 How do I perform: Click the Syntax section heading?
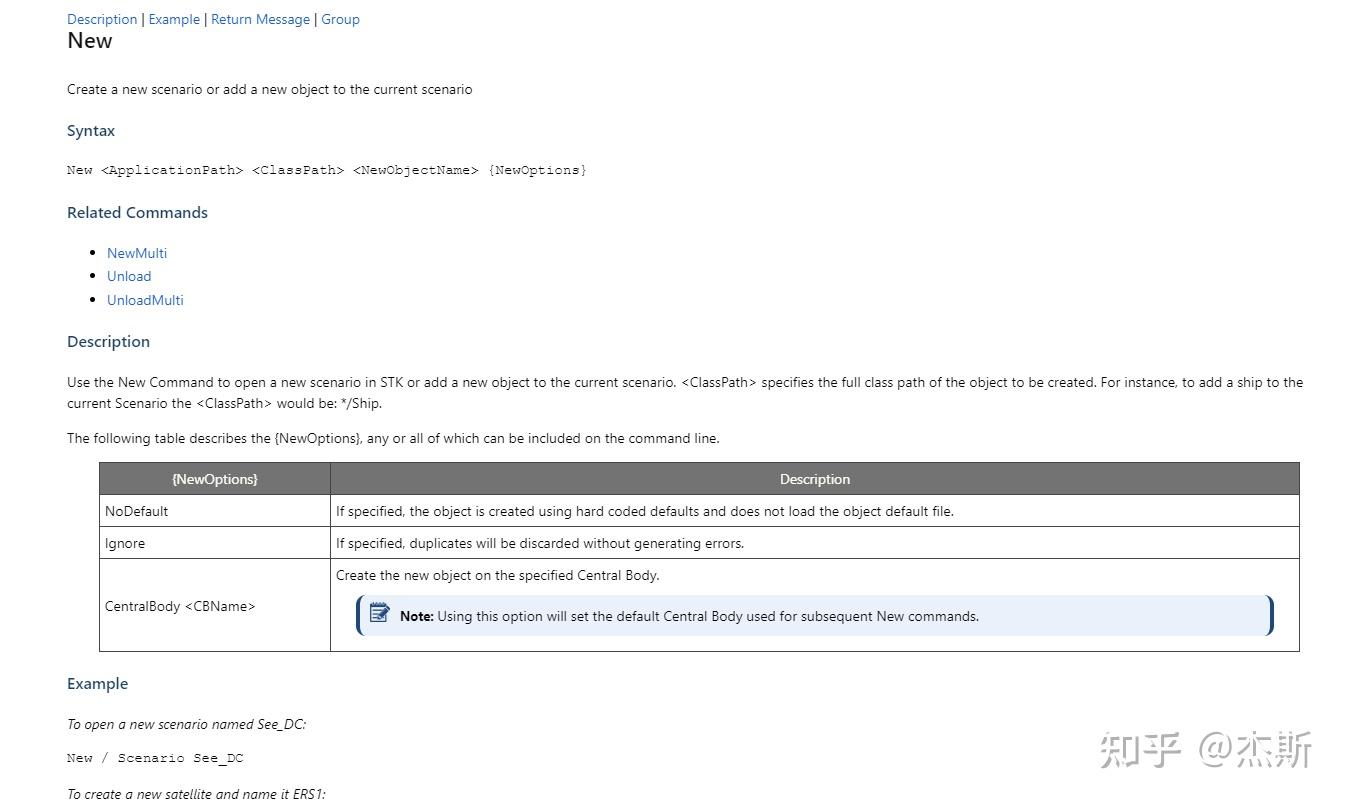pos(91,131)
